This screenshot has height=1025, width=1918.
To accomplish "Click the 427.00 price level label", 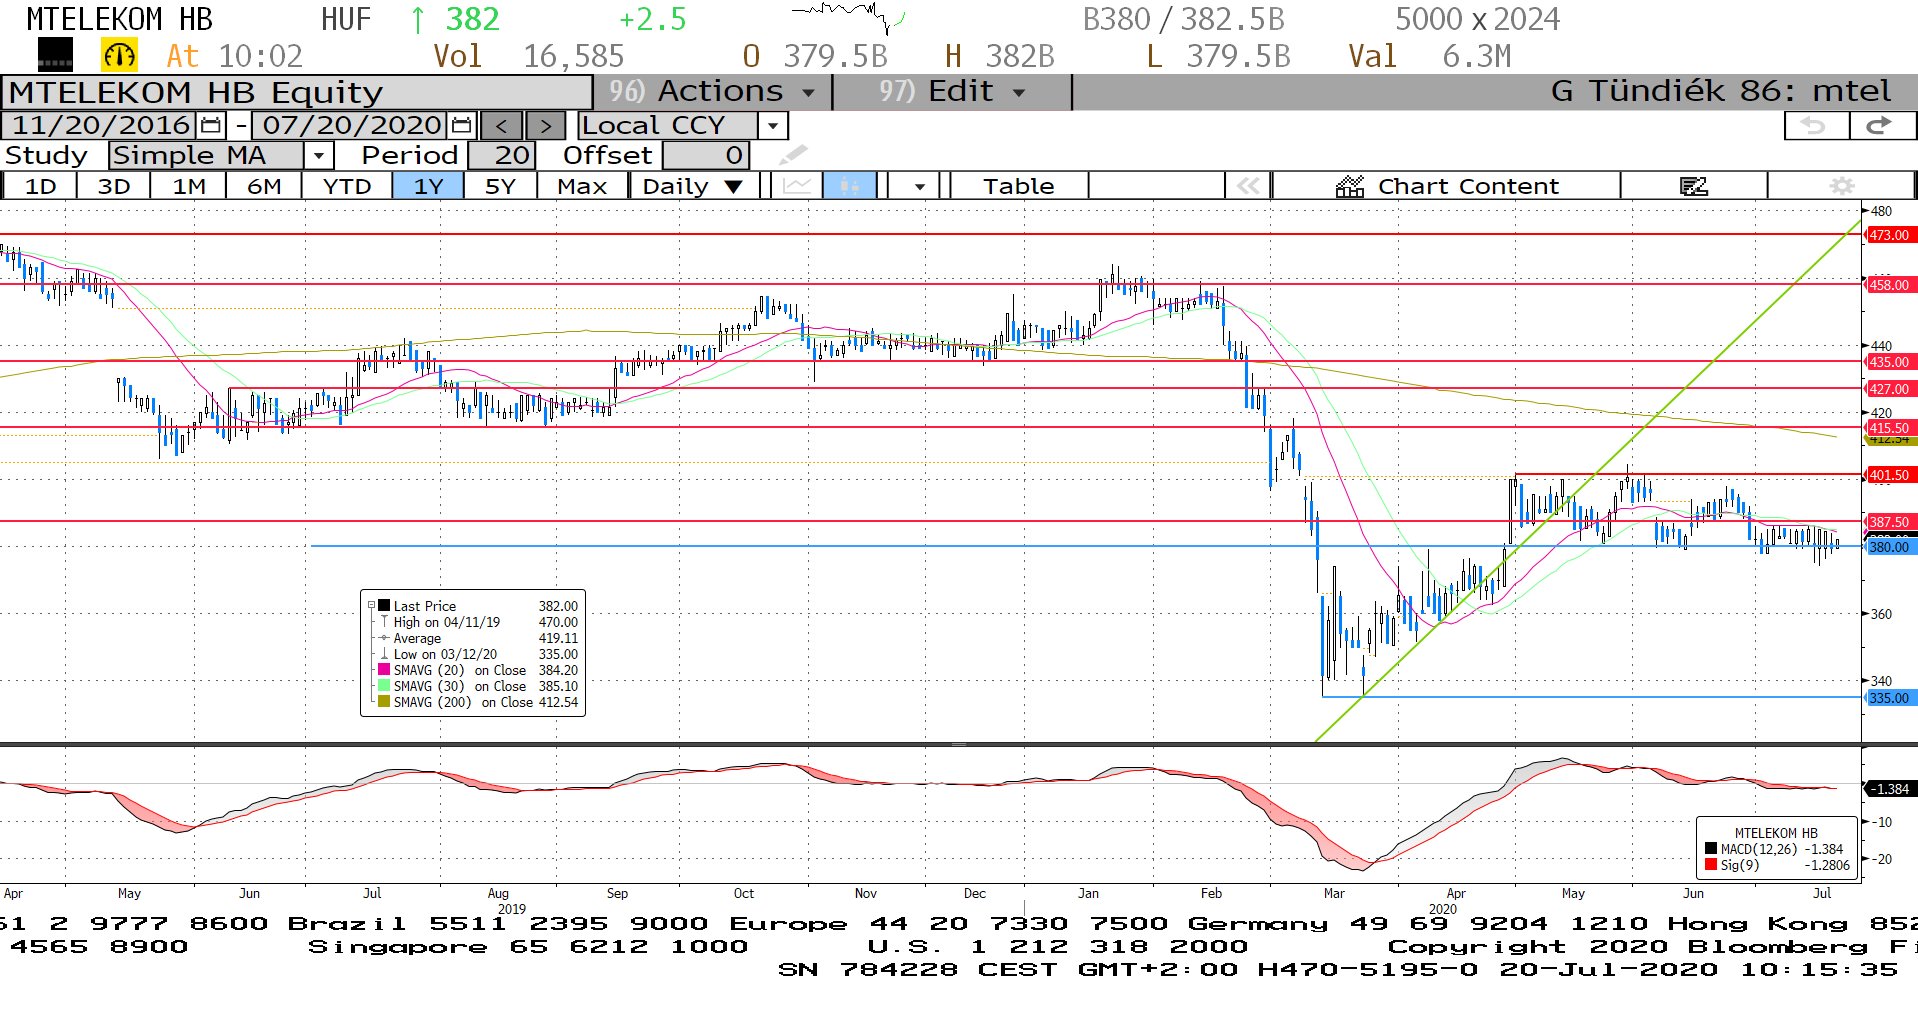I will click(1890, 389).
